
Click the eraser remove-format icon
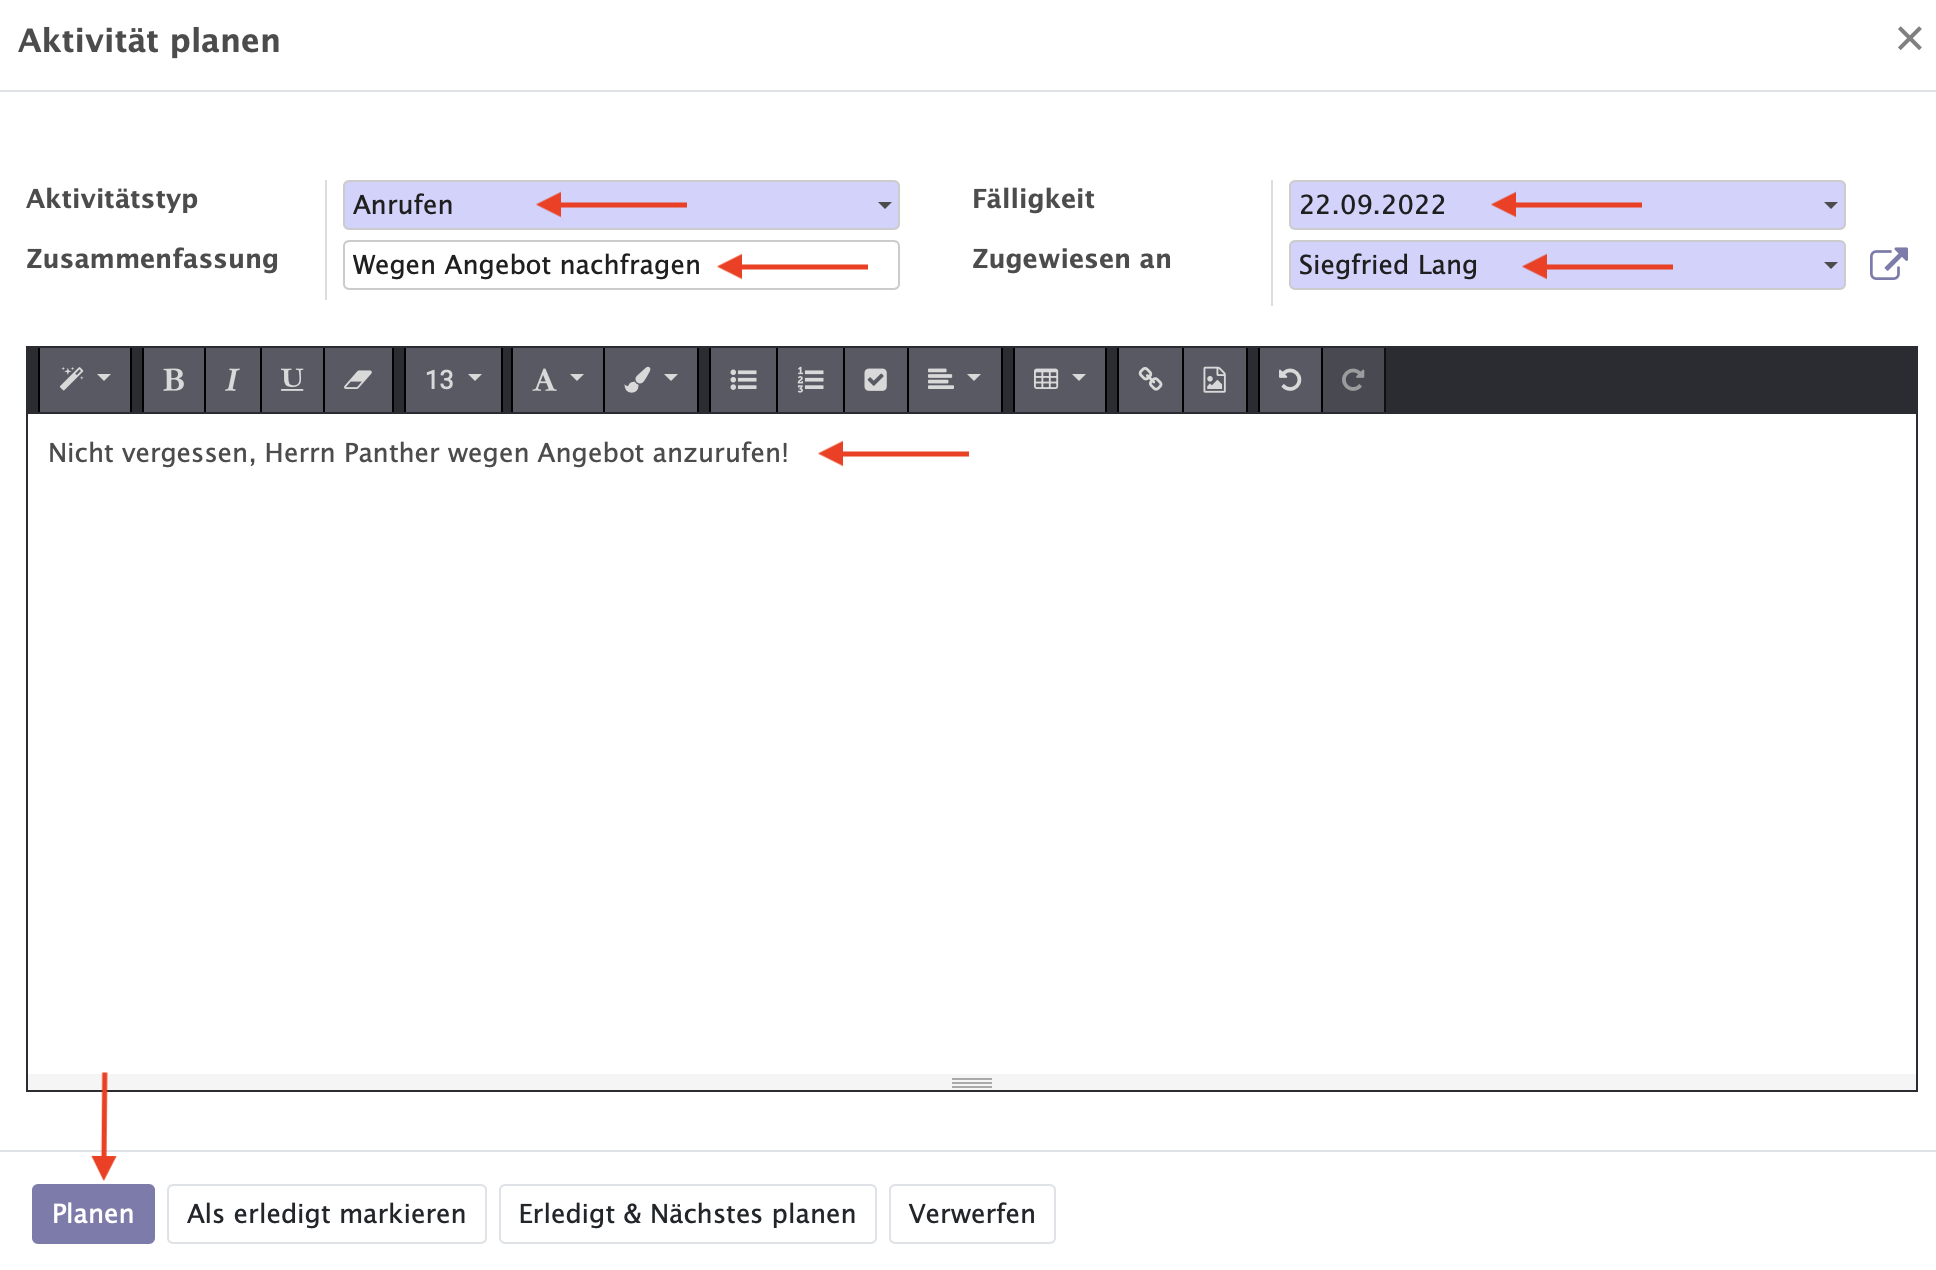358,380
